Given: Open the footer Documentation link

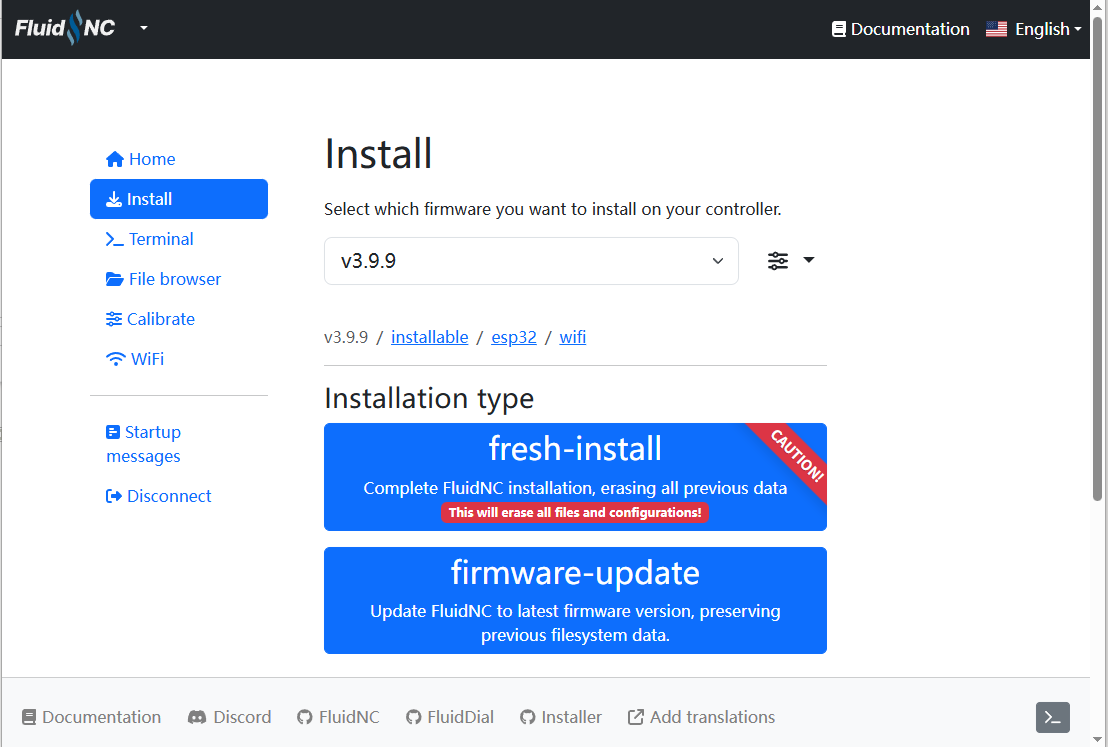Looking at the screenshot, I should click(91, 717).
